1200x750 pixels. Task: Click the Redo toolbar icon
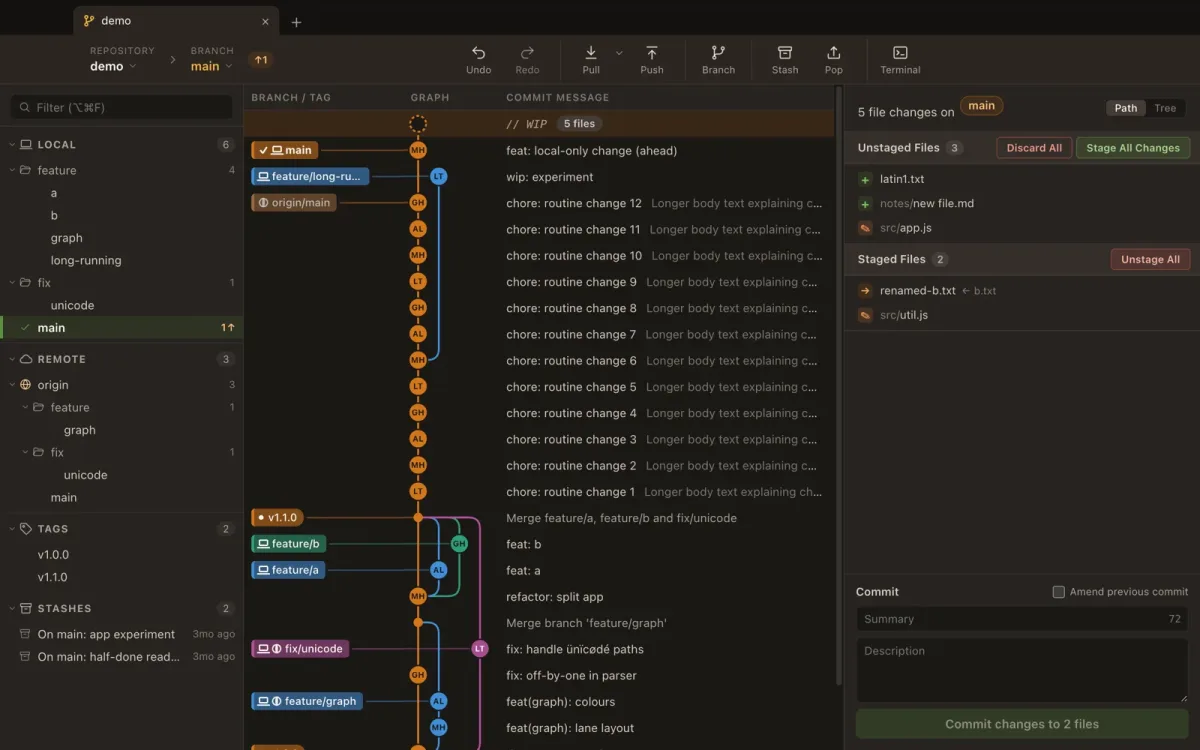click(527, 53)
